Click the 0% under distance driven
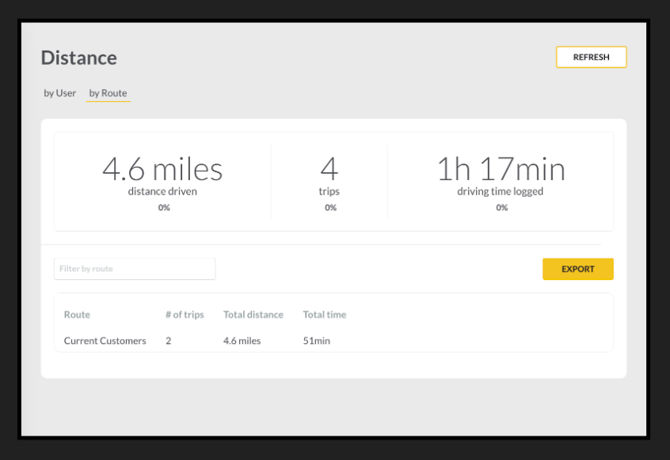The image size is (670, 460). click(164, 208)
